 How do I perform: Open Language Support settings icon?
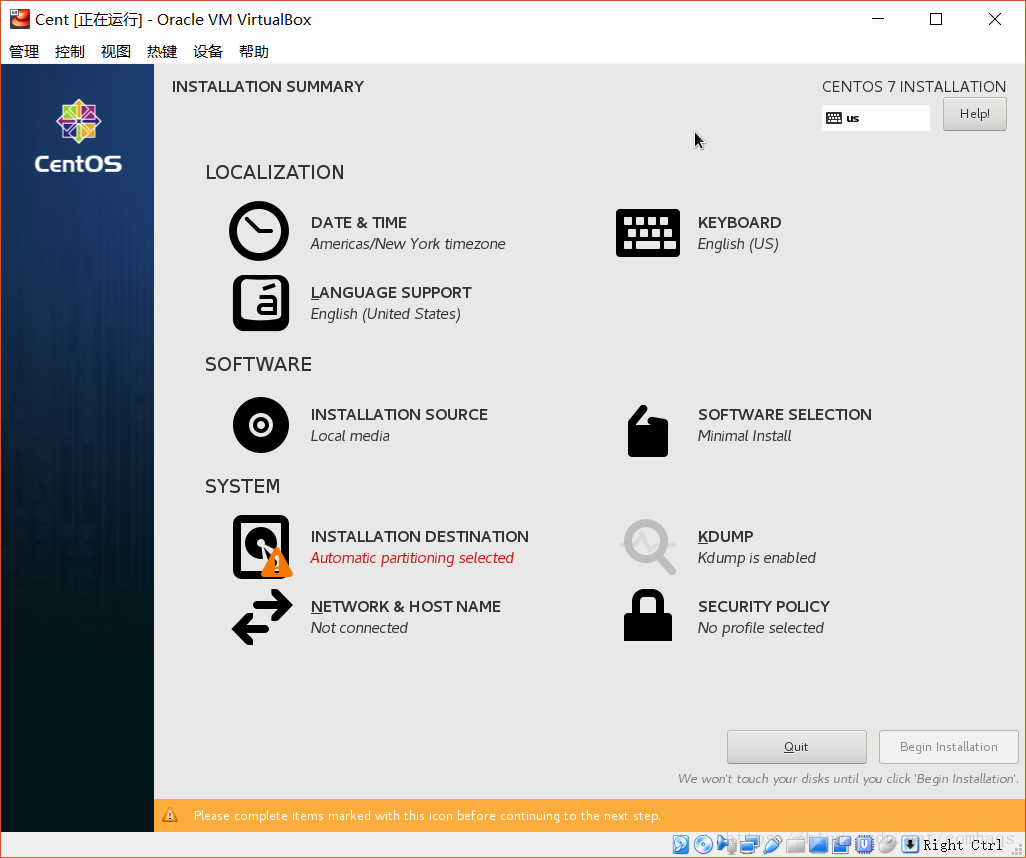click(x=261, y=303)
